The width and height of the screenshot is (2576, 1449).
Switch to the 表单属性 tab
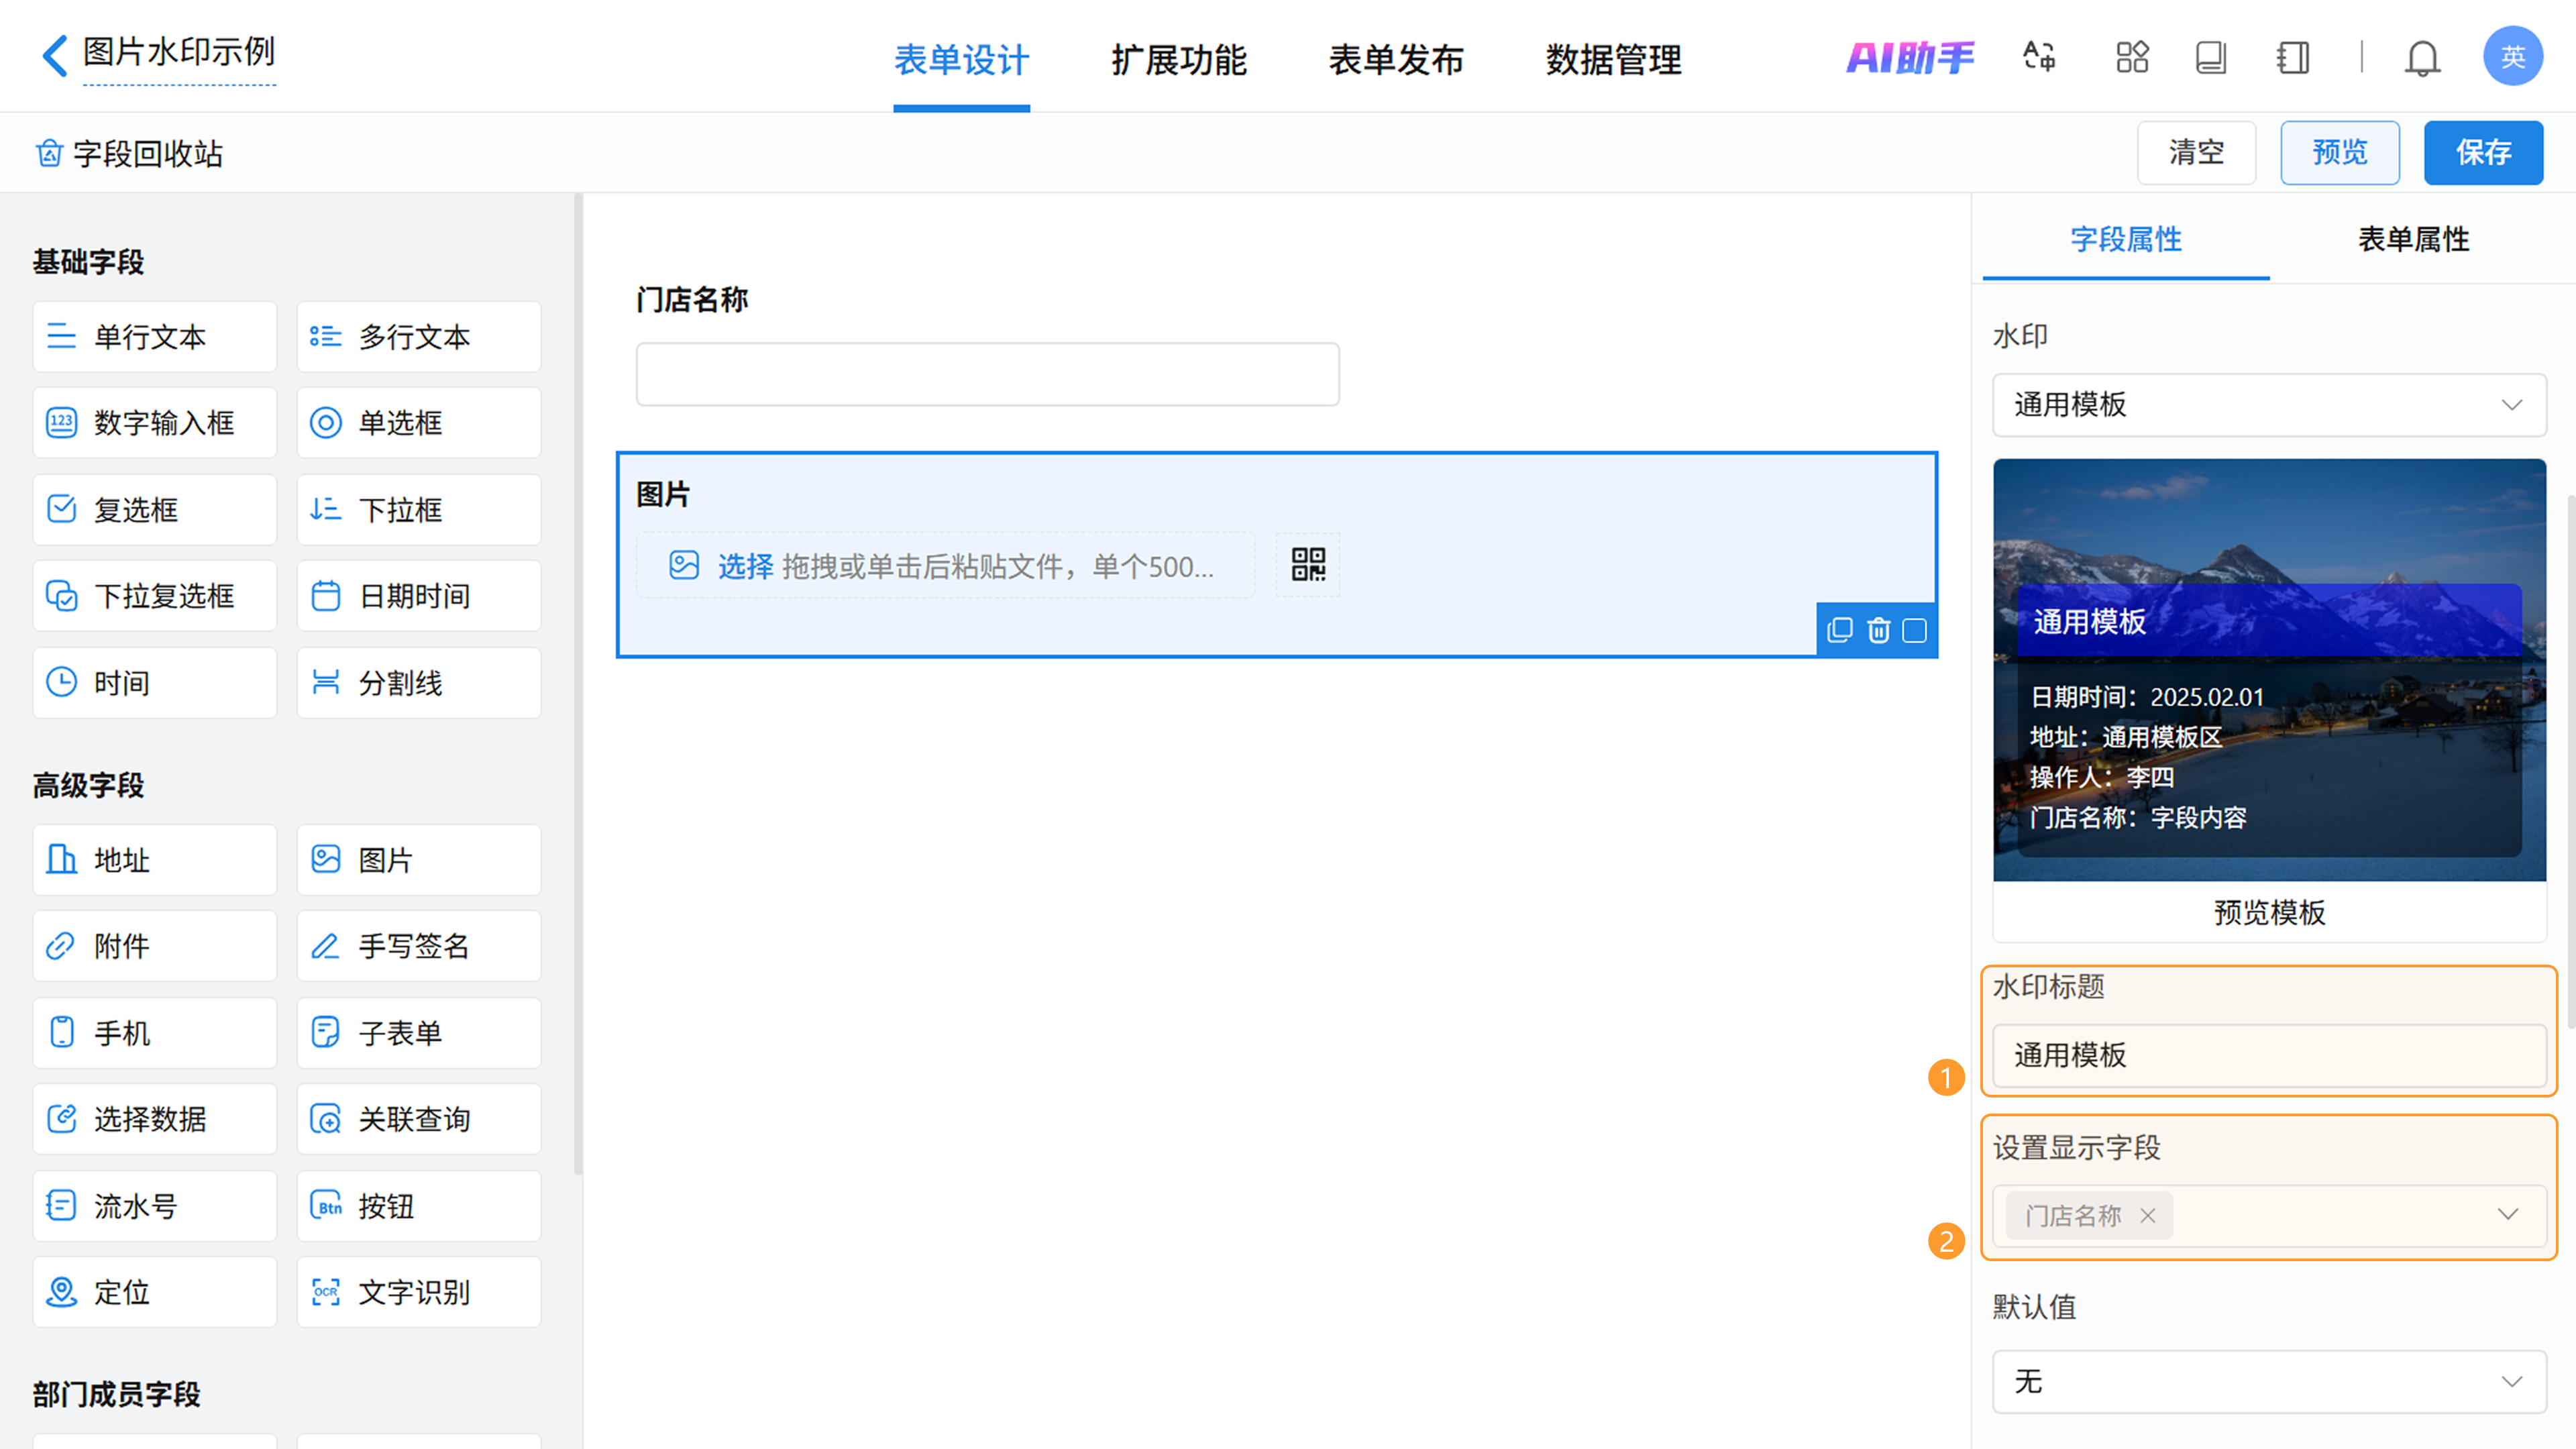pyautogui.click(x=2412, y=239)
